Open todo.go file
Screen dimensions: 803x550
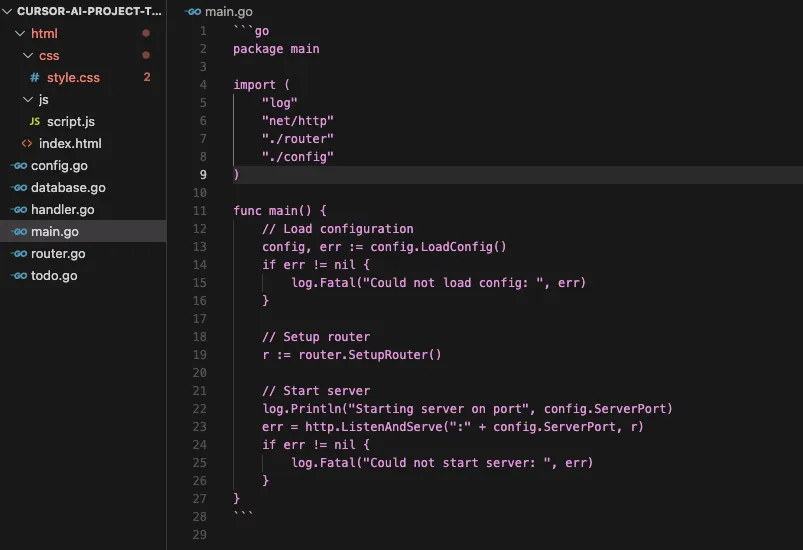54,276
